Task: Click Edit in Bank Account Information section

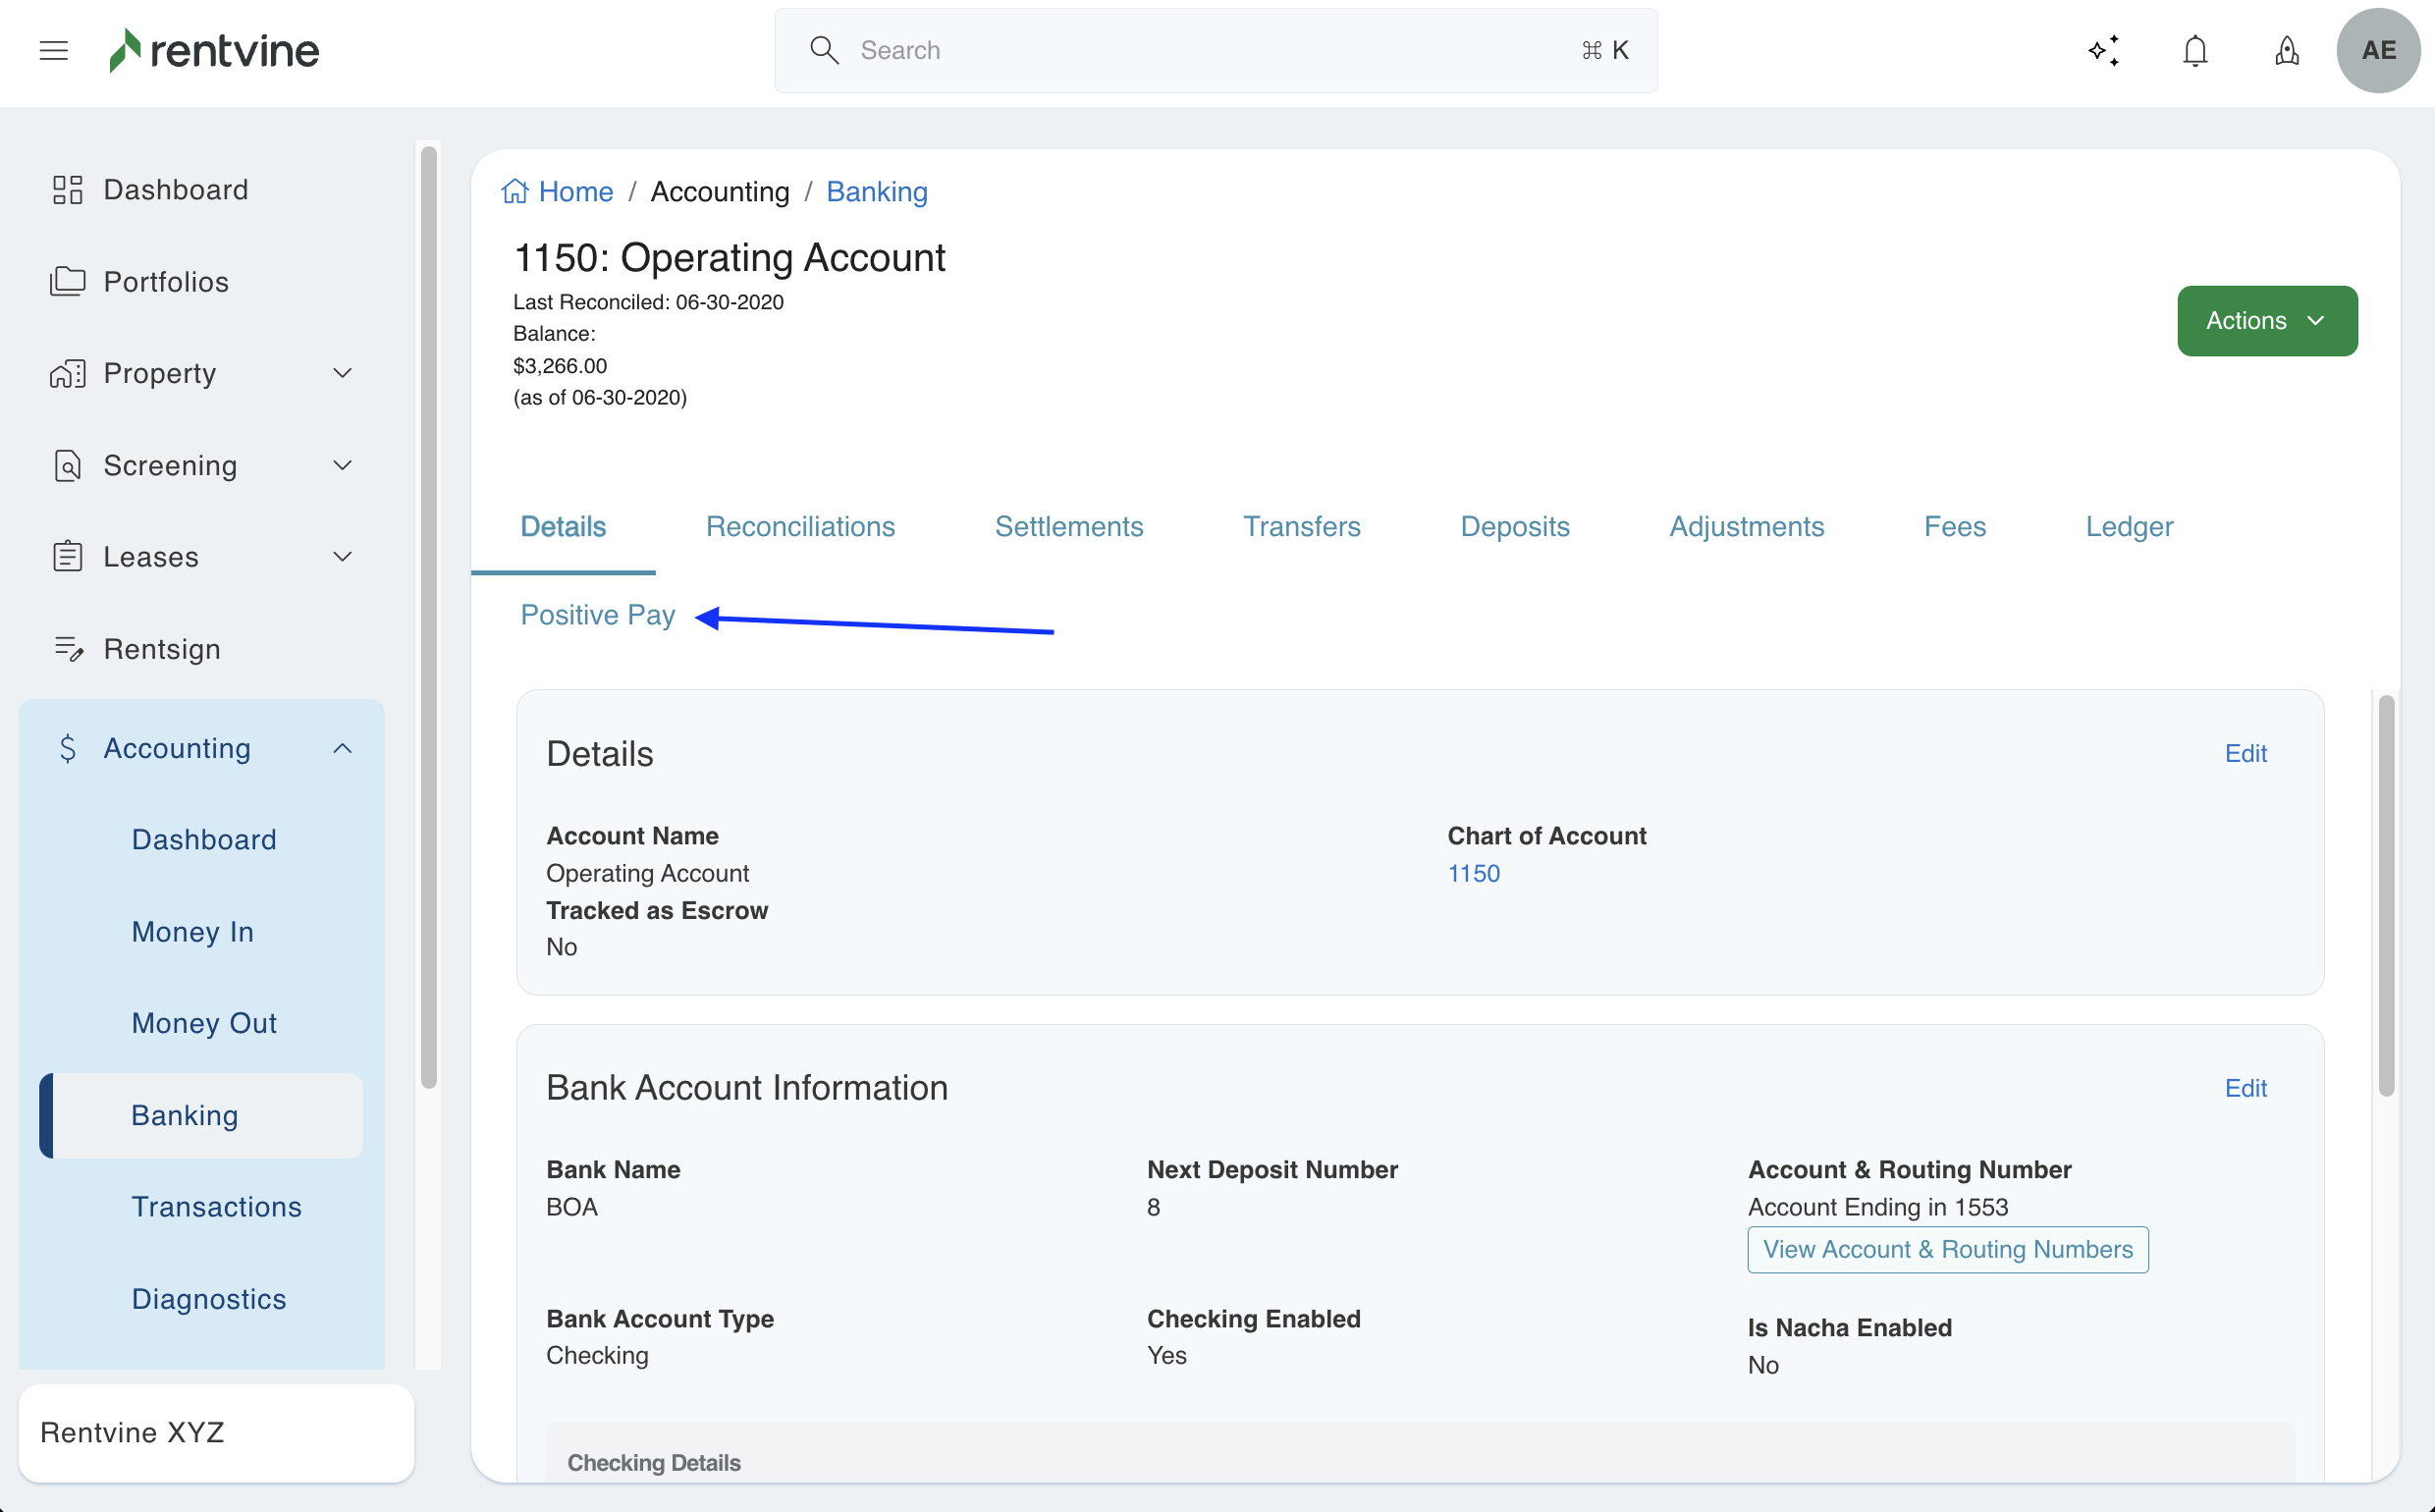Action: coord(2245,1088)
